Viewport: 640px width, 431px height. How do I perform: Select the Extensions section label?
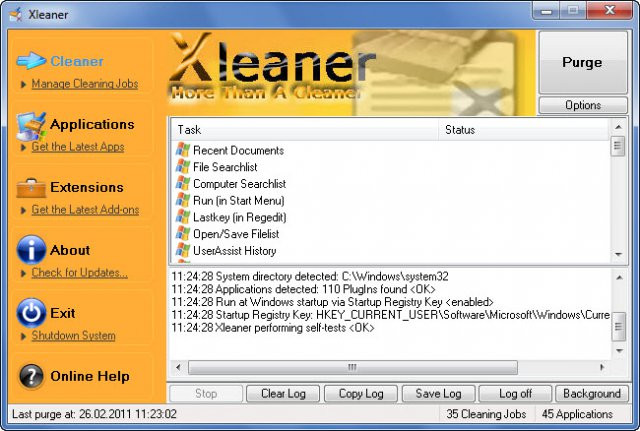coord(87,187)
